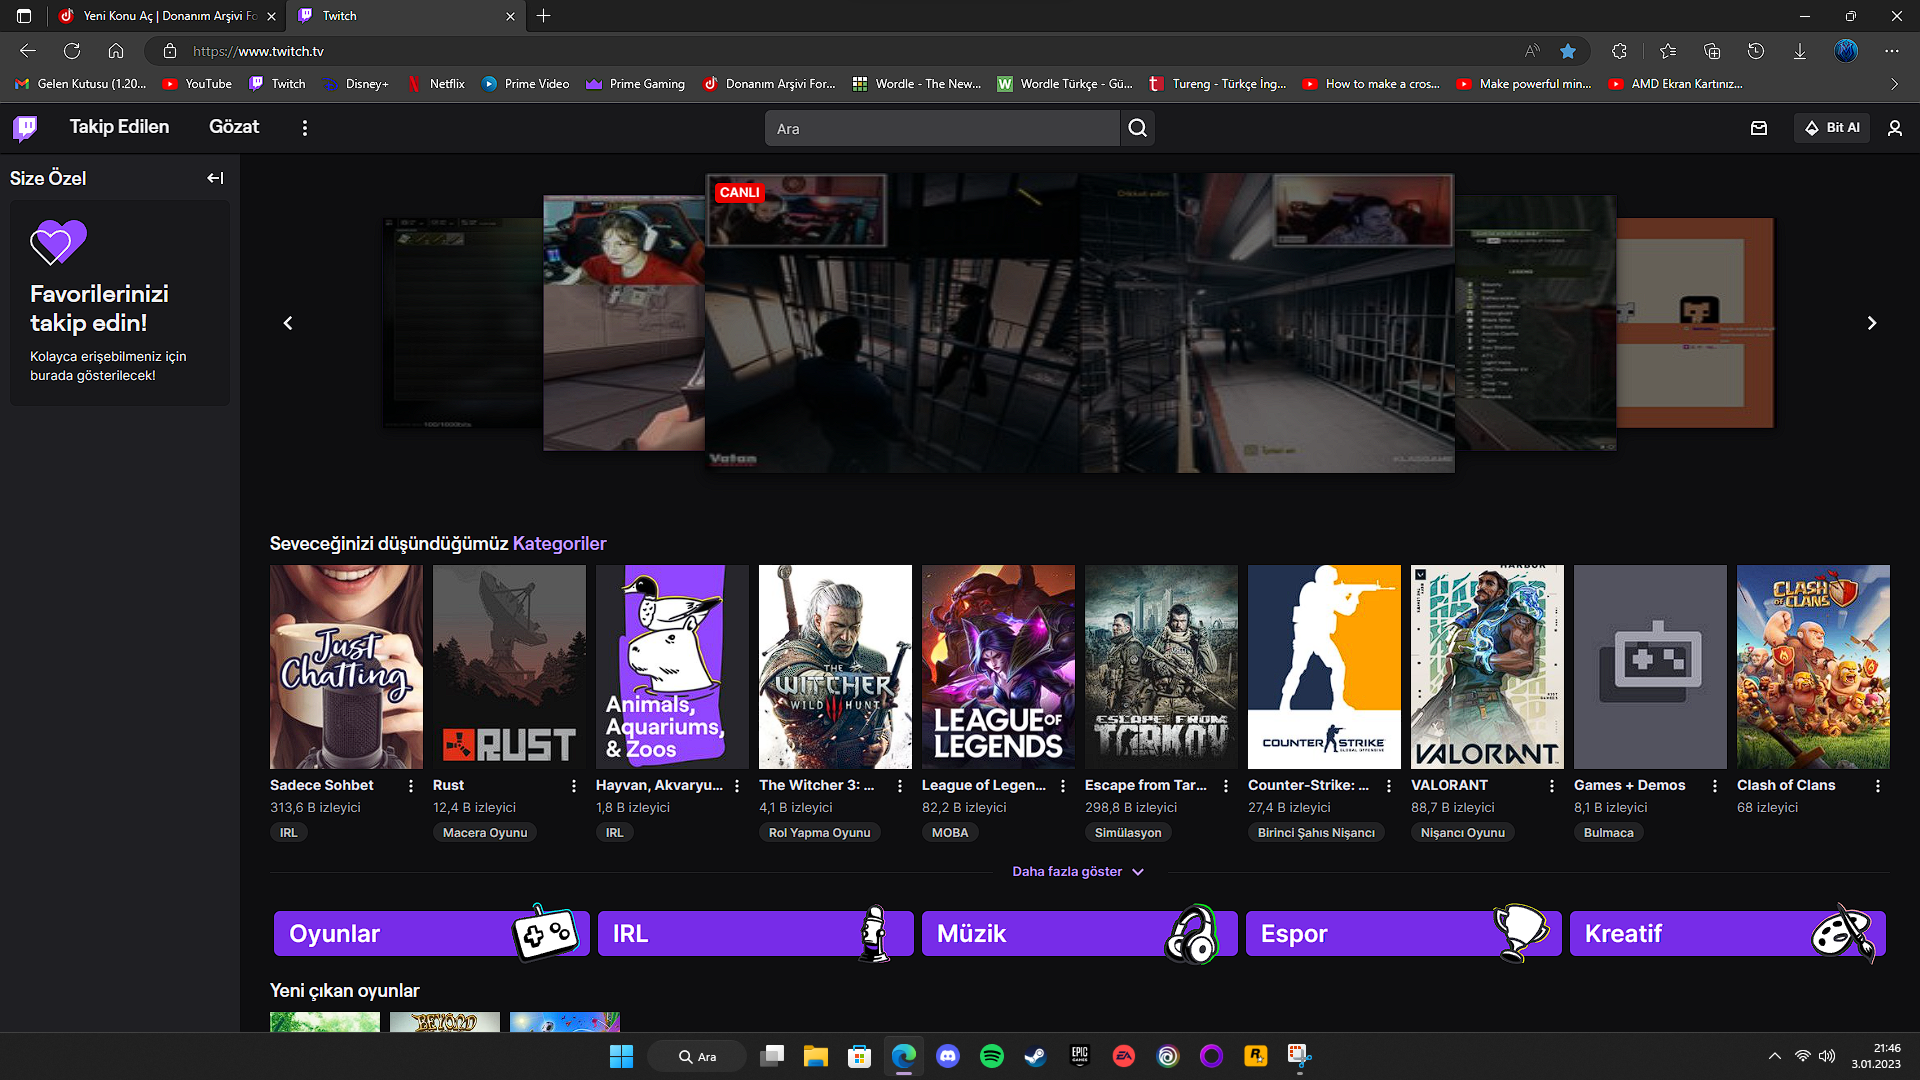1920x1080 pixels.
Task: Open options menu for Clash of Clans category
Action: pos(1878,786)
